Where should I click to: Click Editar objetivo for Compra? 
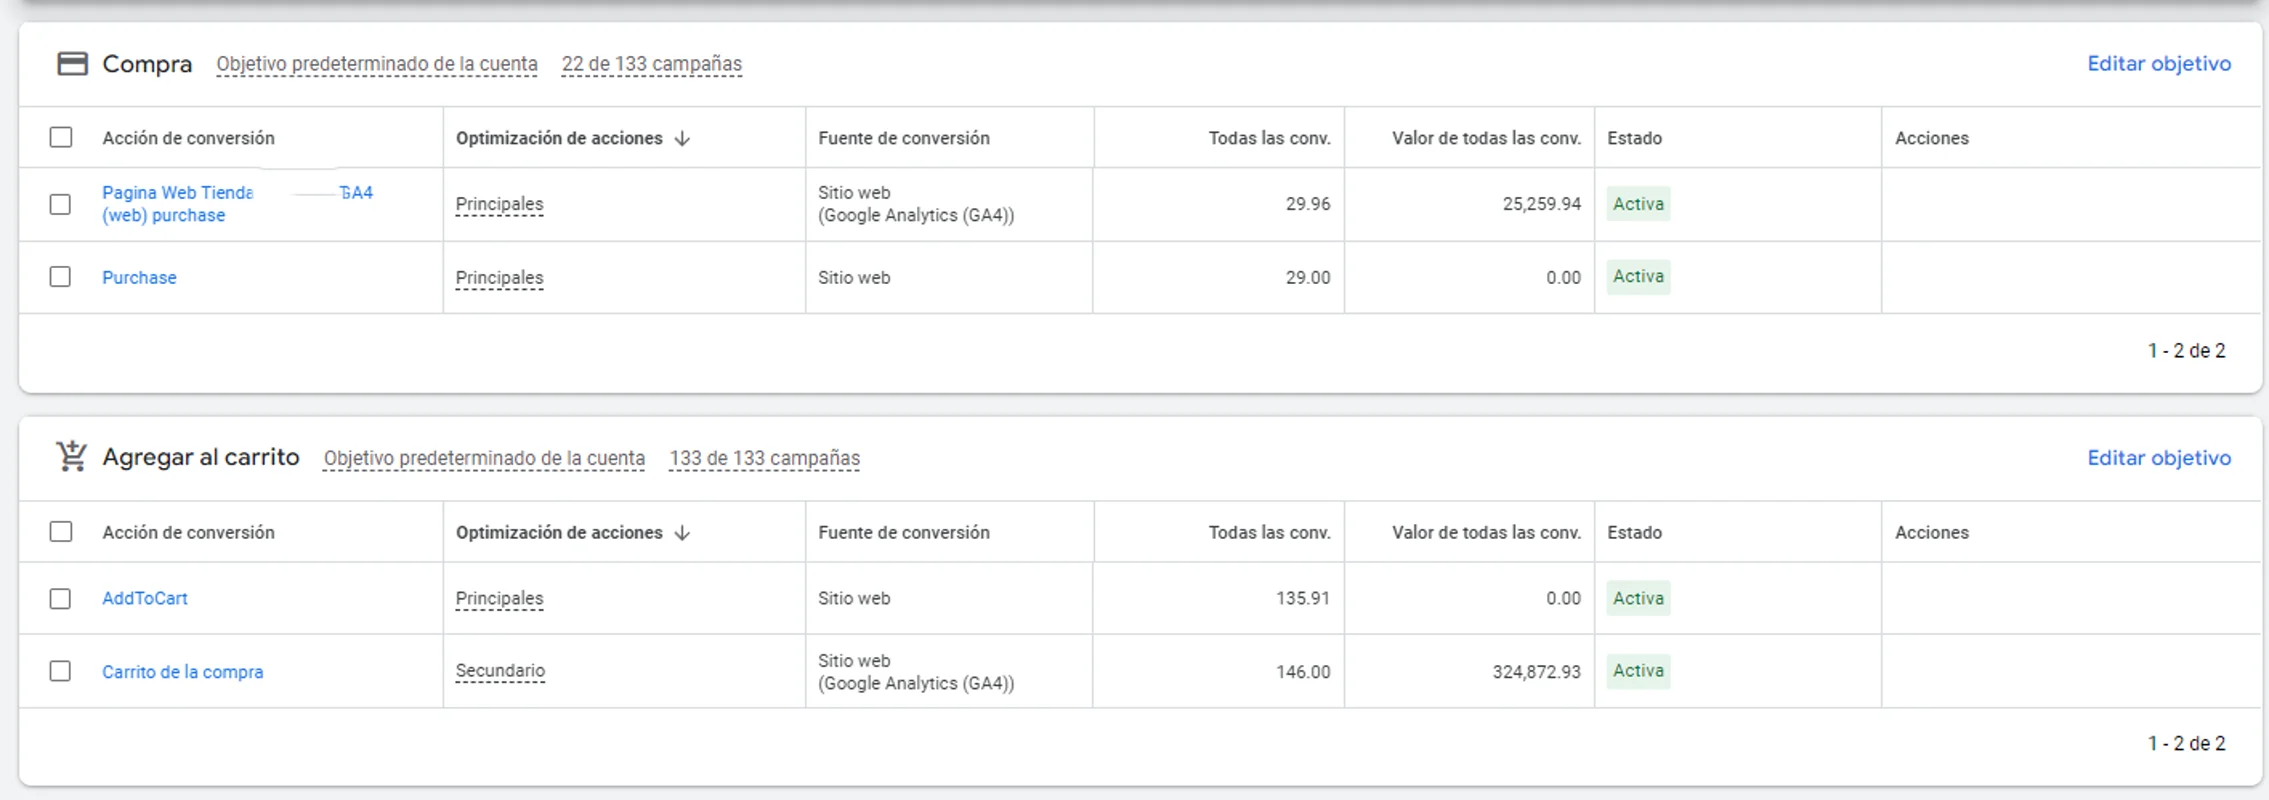pyautogui.click(x=2158, y=62)
